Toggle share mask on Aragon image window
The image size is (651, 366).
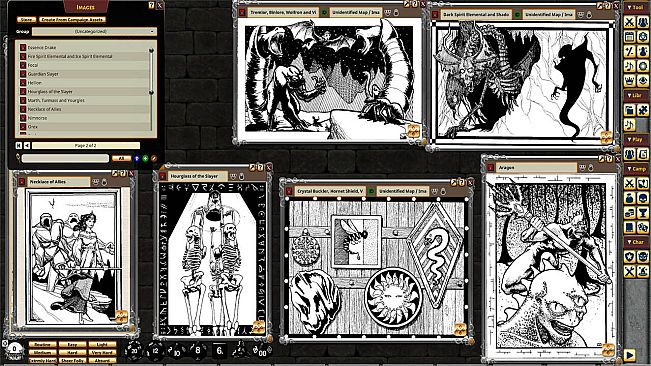582,167
